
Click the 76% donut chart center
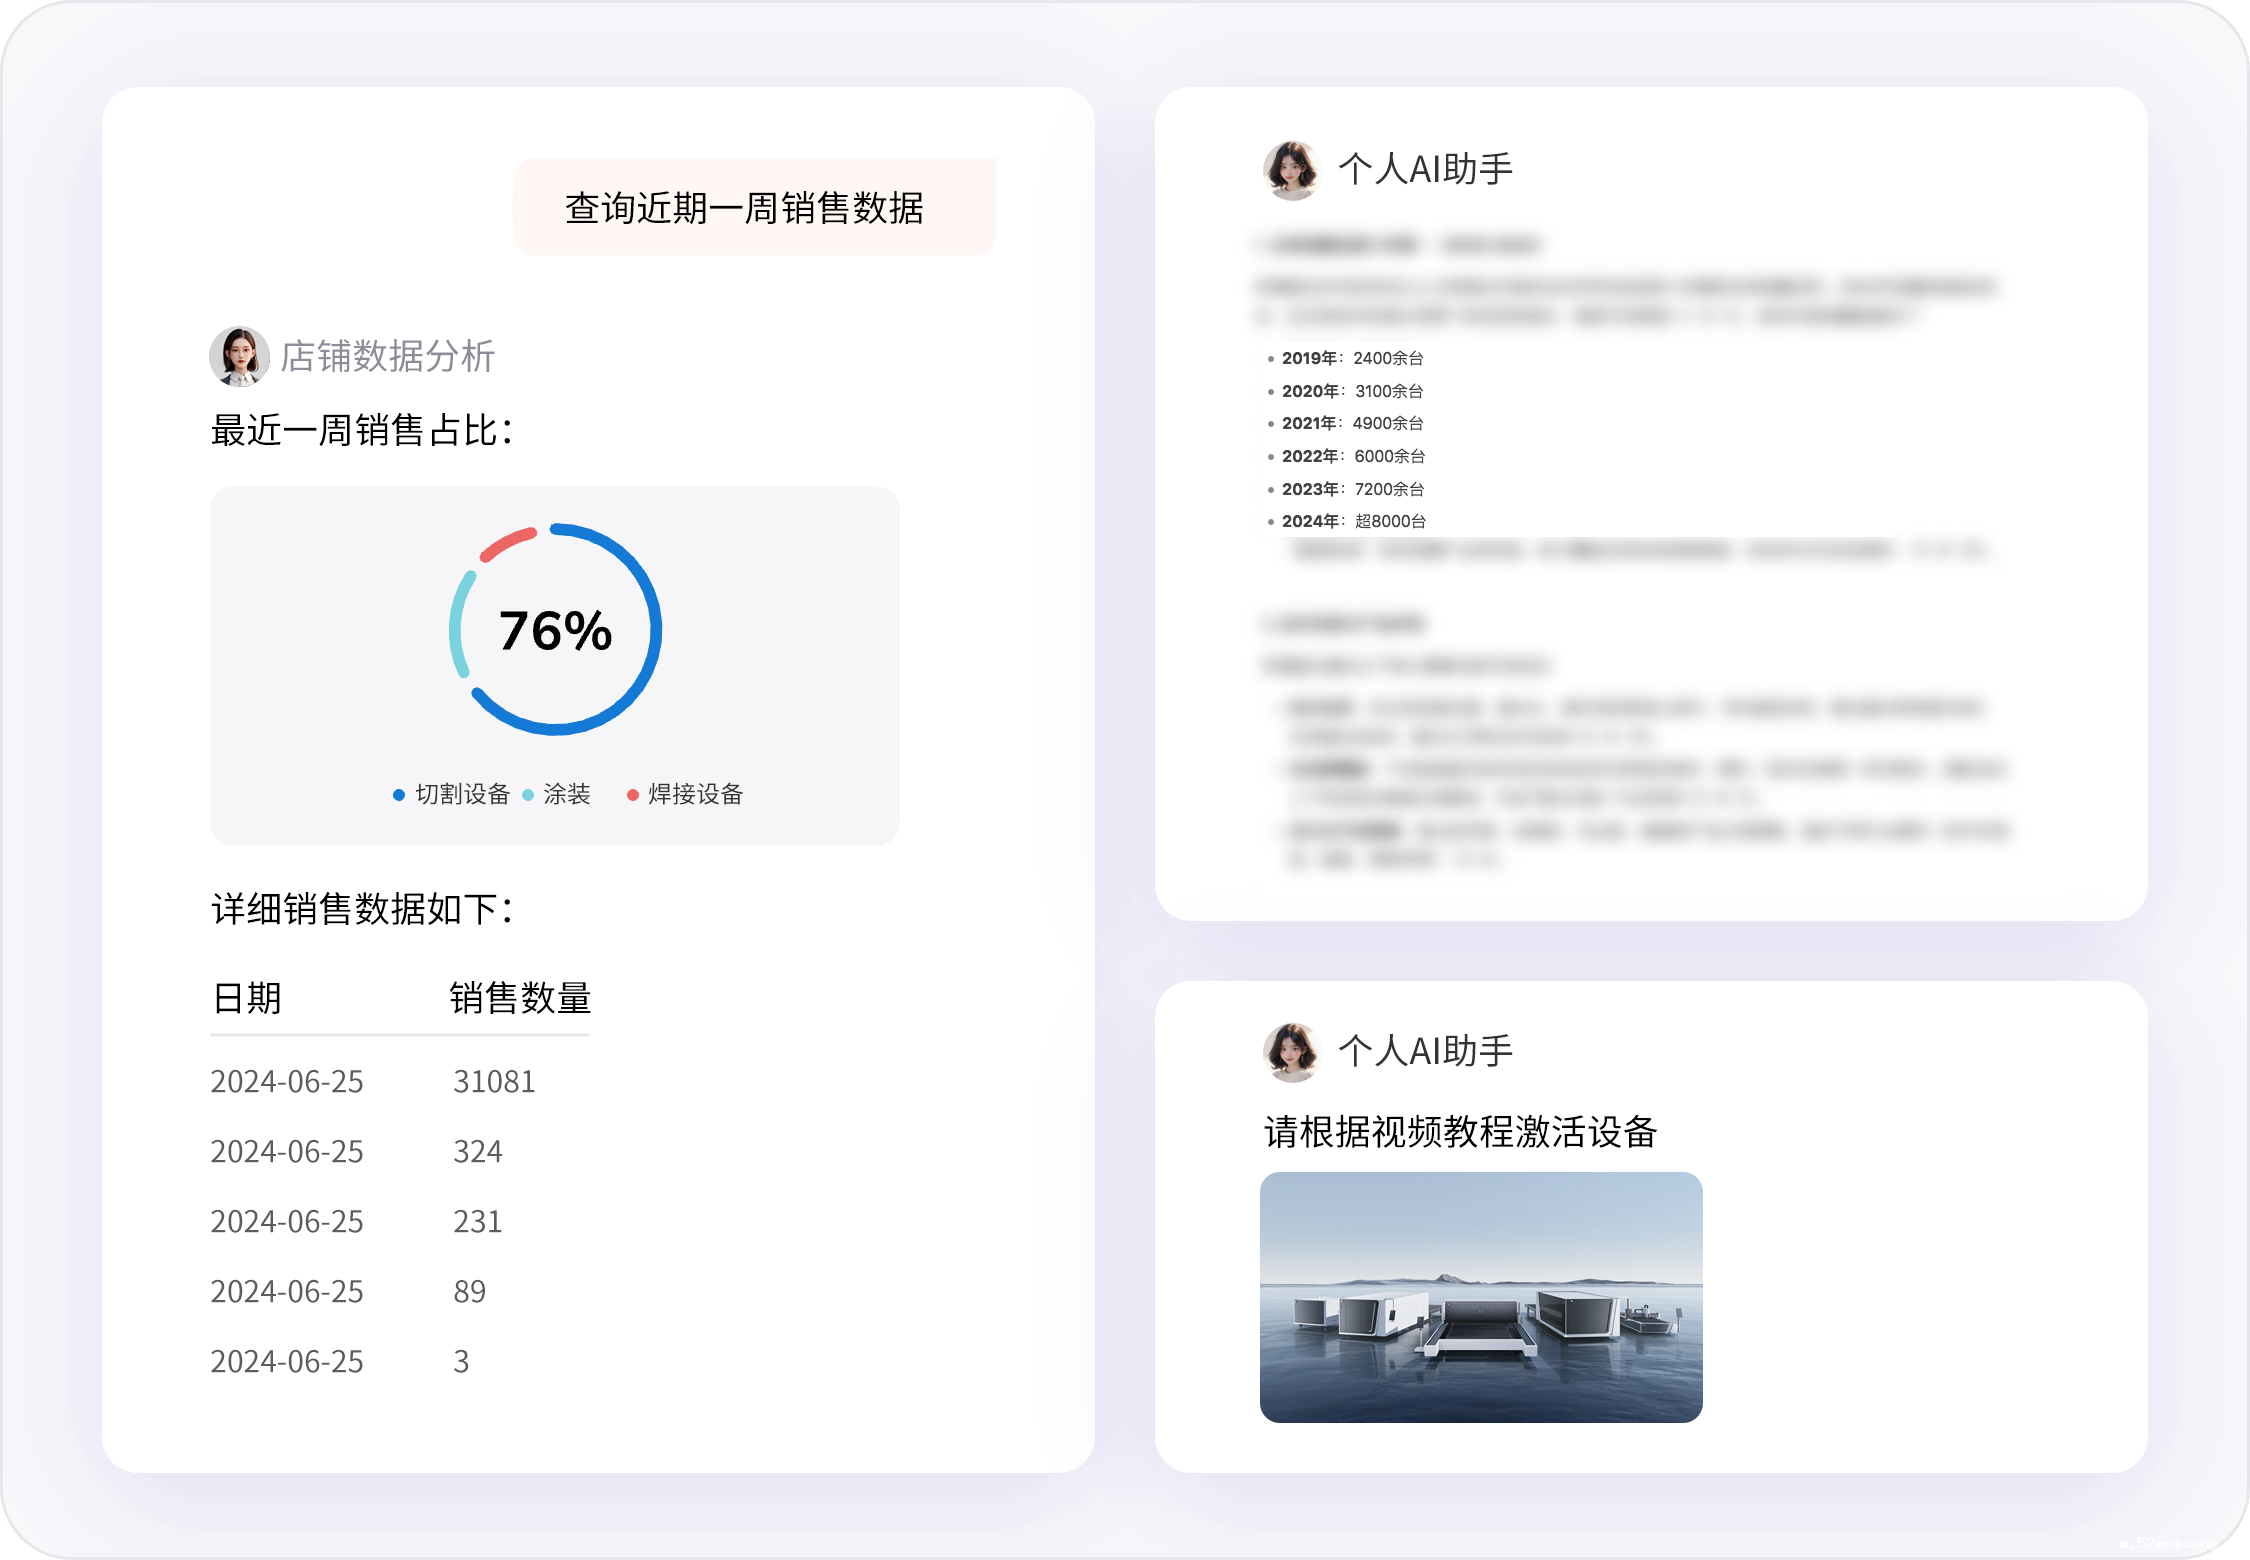pos(556,630)
